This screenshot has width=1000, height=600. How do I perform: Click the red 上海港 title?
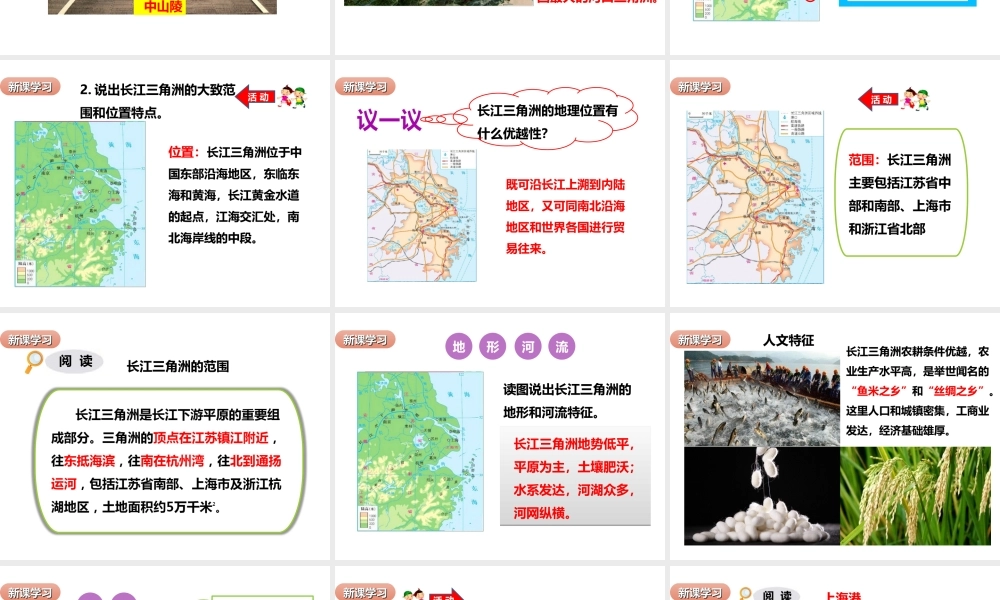coord(843,596)
